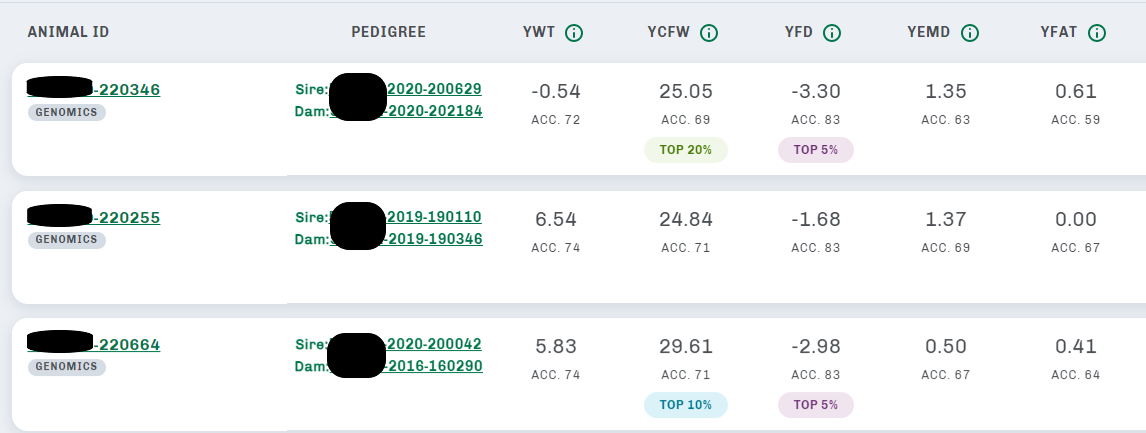
Task: Open animal ID ending 220664
Action: click(126, 345)
